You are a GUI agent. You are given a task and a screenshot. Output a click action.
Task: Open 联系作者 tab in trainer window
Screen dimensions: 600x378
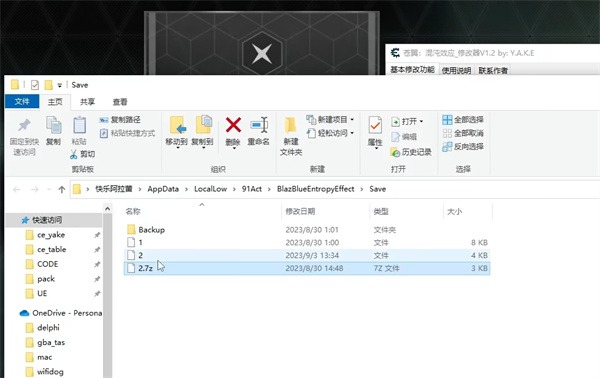click(x=493, y=70)
